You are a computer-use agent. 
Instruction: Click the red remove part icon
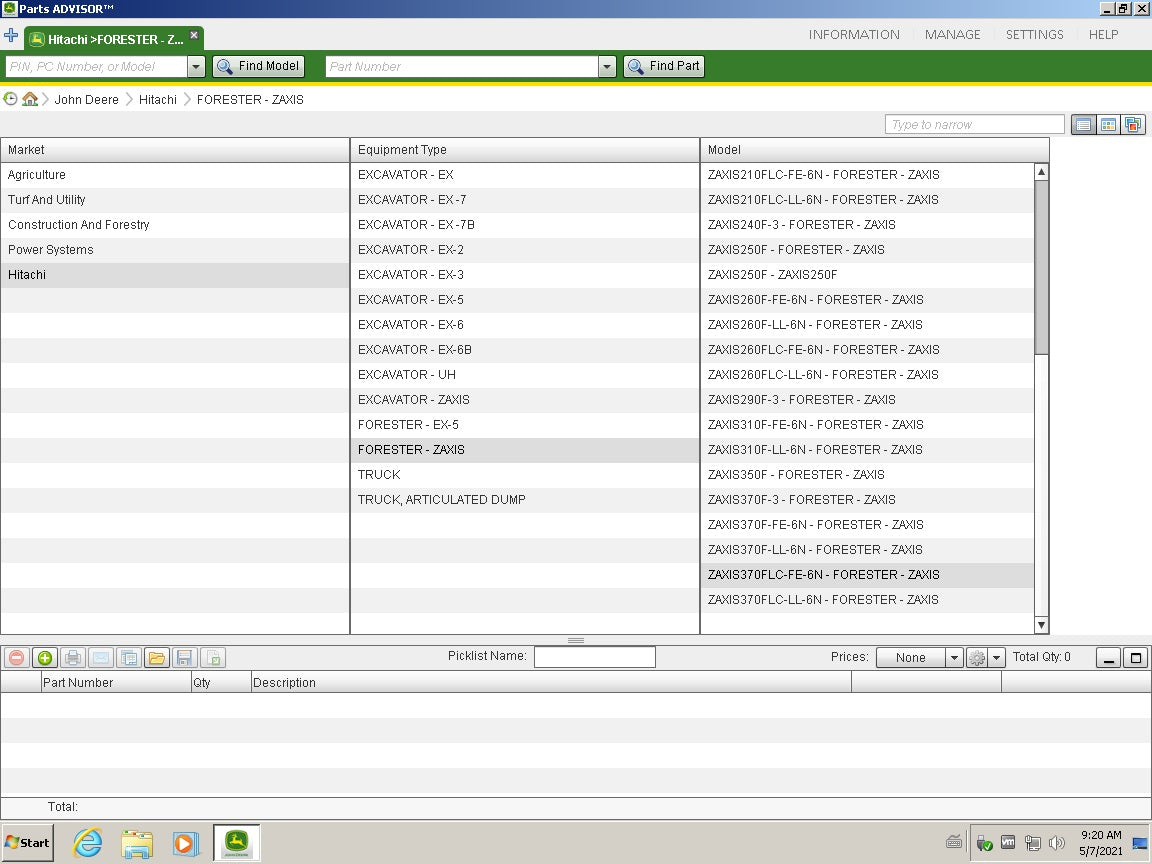click(x=16, y=658)
